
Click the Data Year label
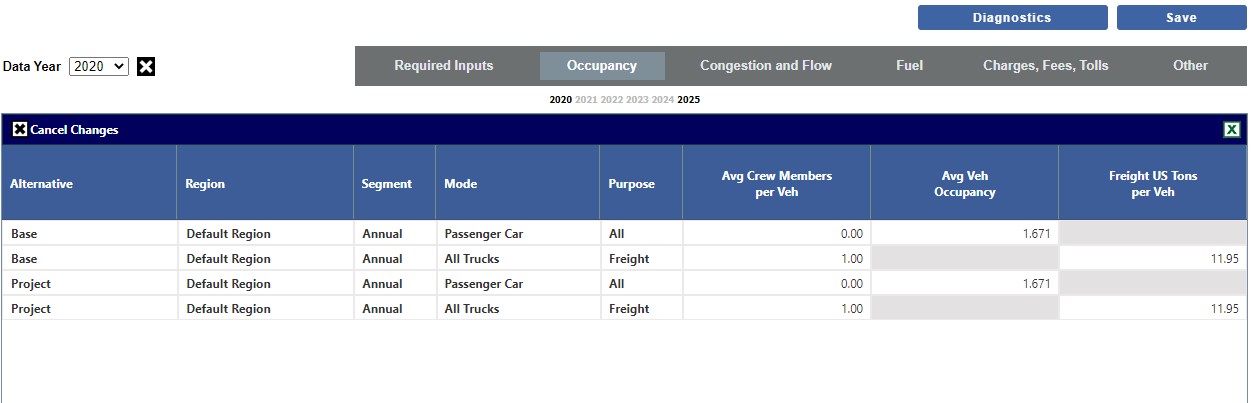click(32, 67)
